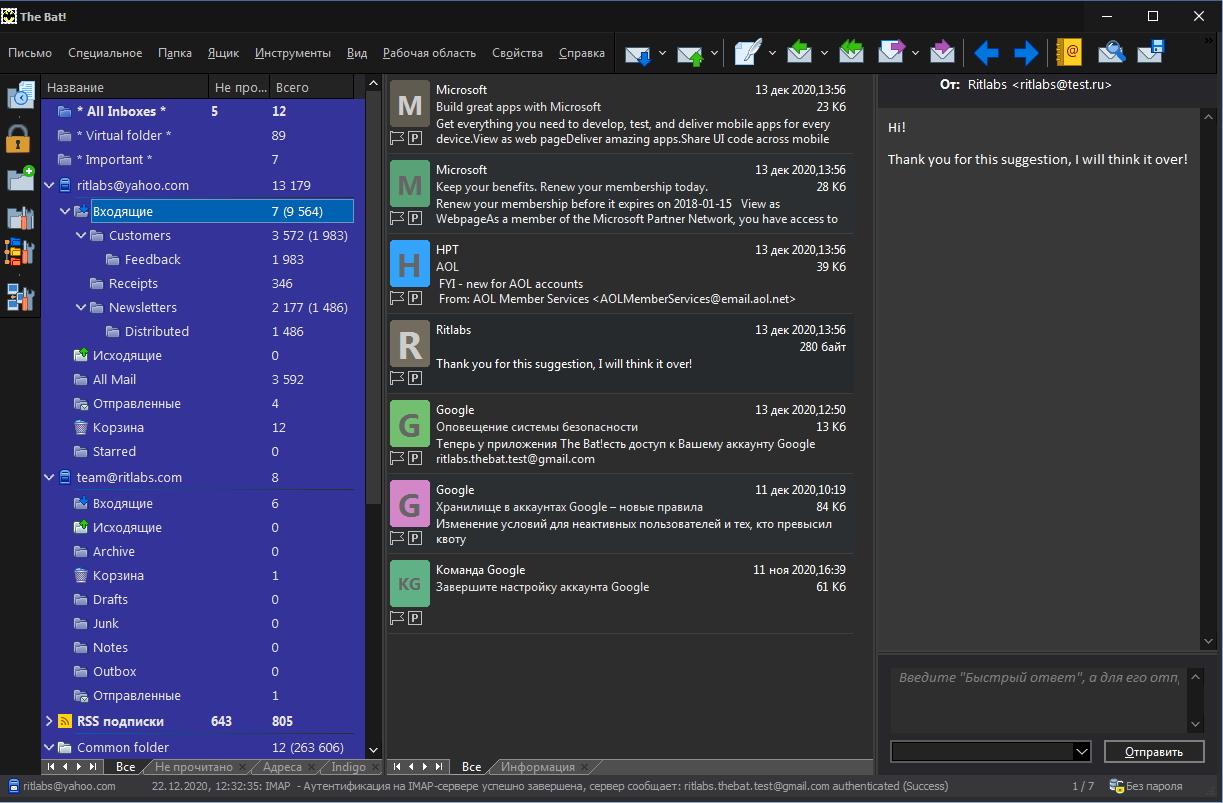Click Reply to all double green arrows icon
1223x803 pixels.
pyautogui.click(x=851, y=53)
